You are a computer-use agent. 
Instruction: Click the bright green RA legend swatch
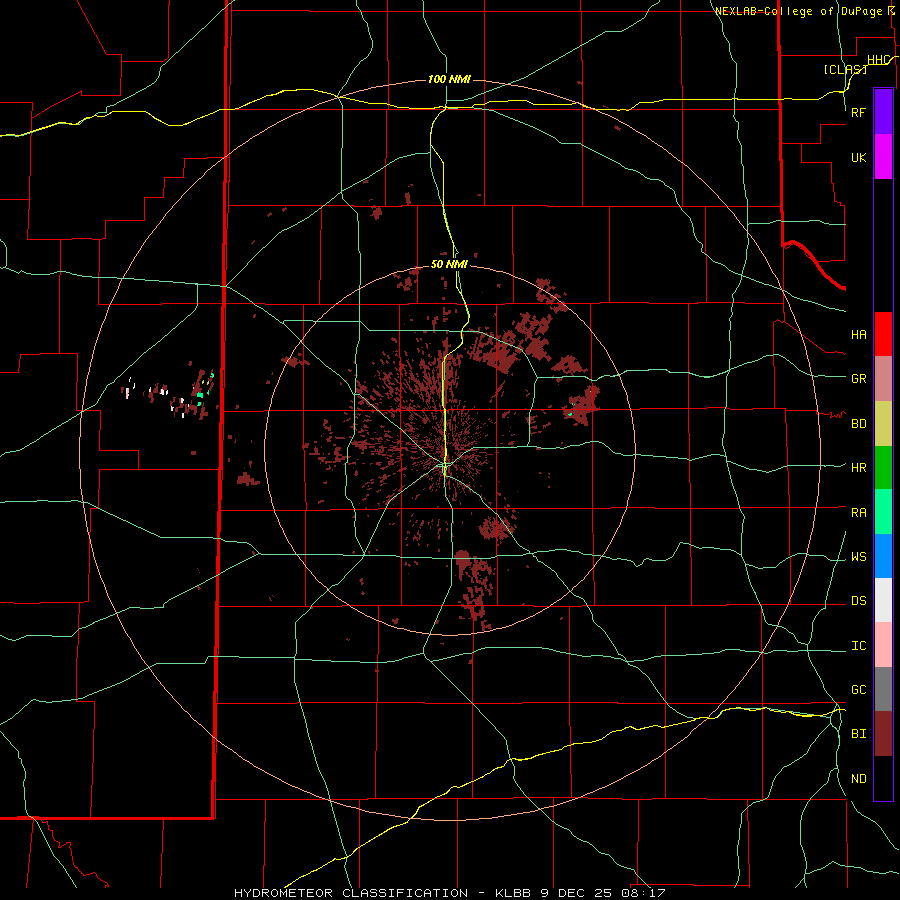click(x=883, y=512)
